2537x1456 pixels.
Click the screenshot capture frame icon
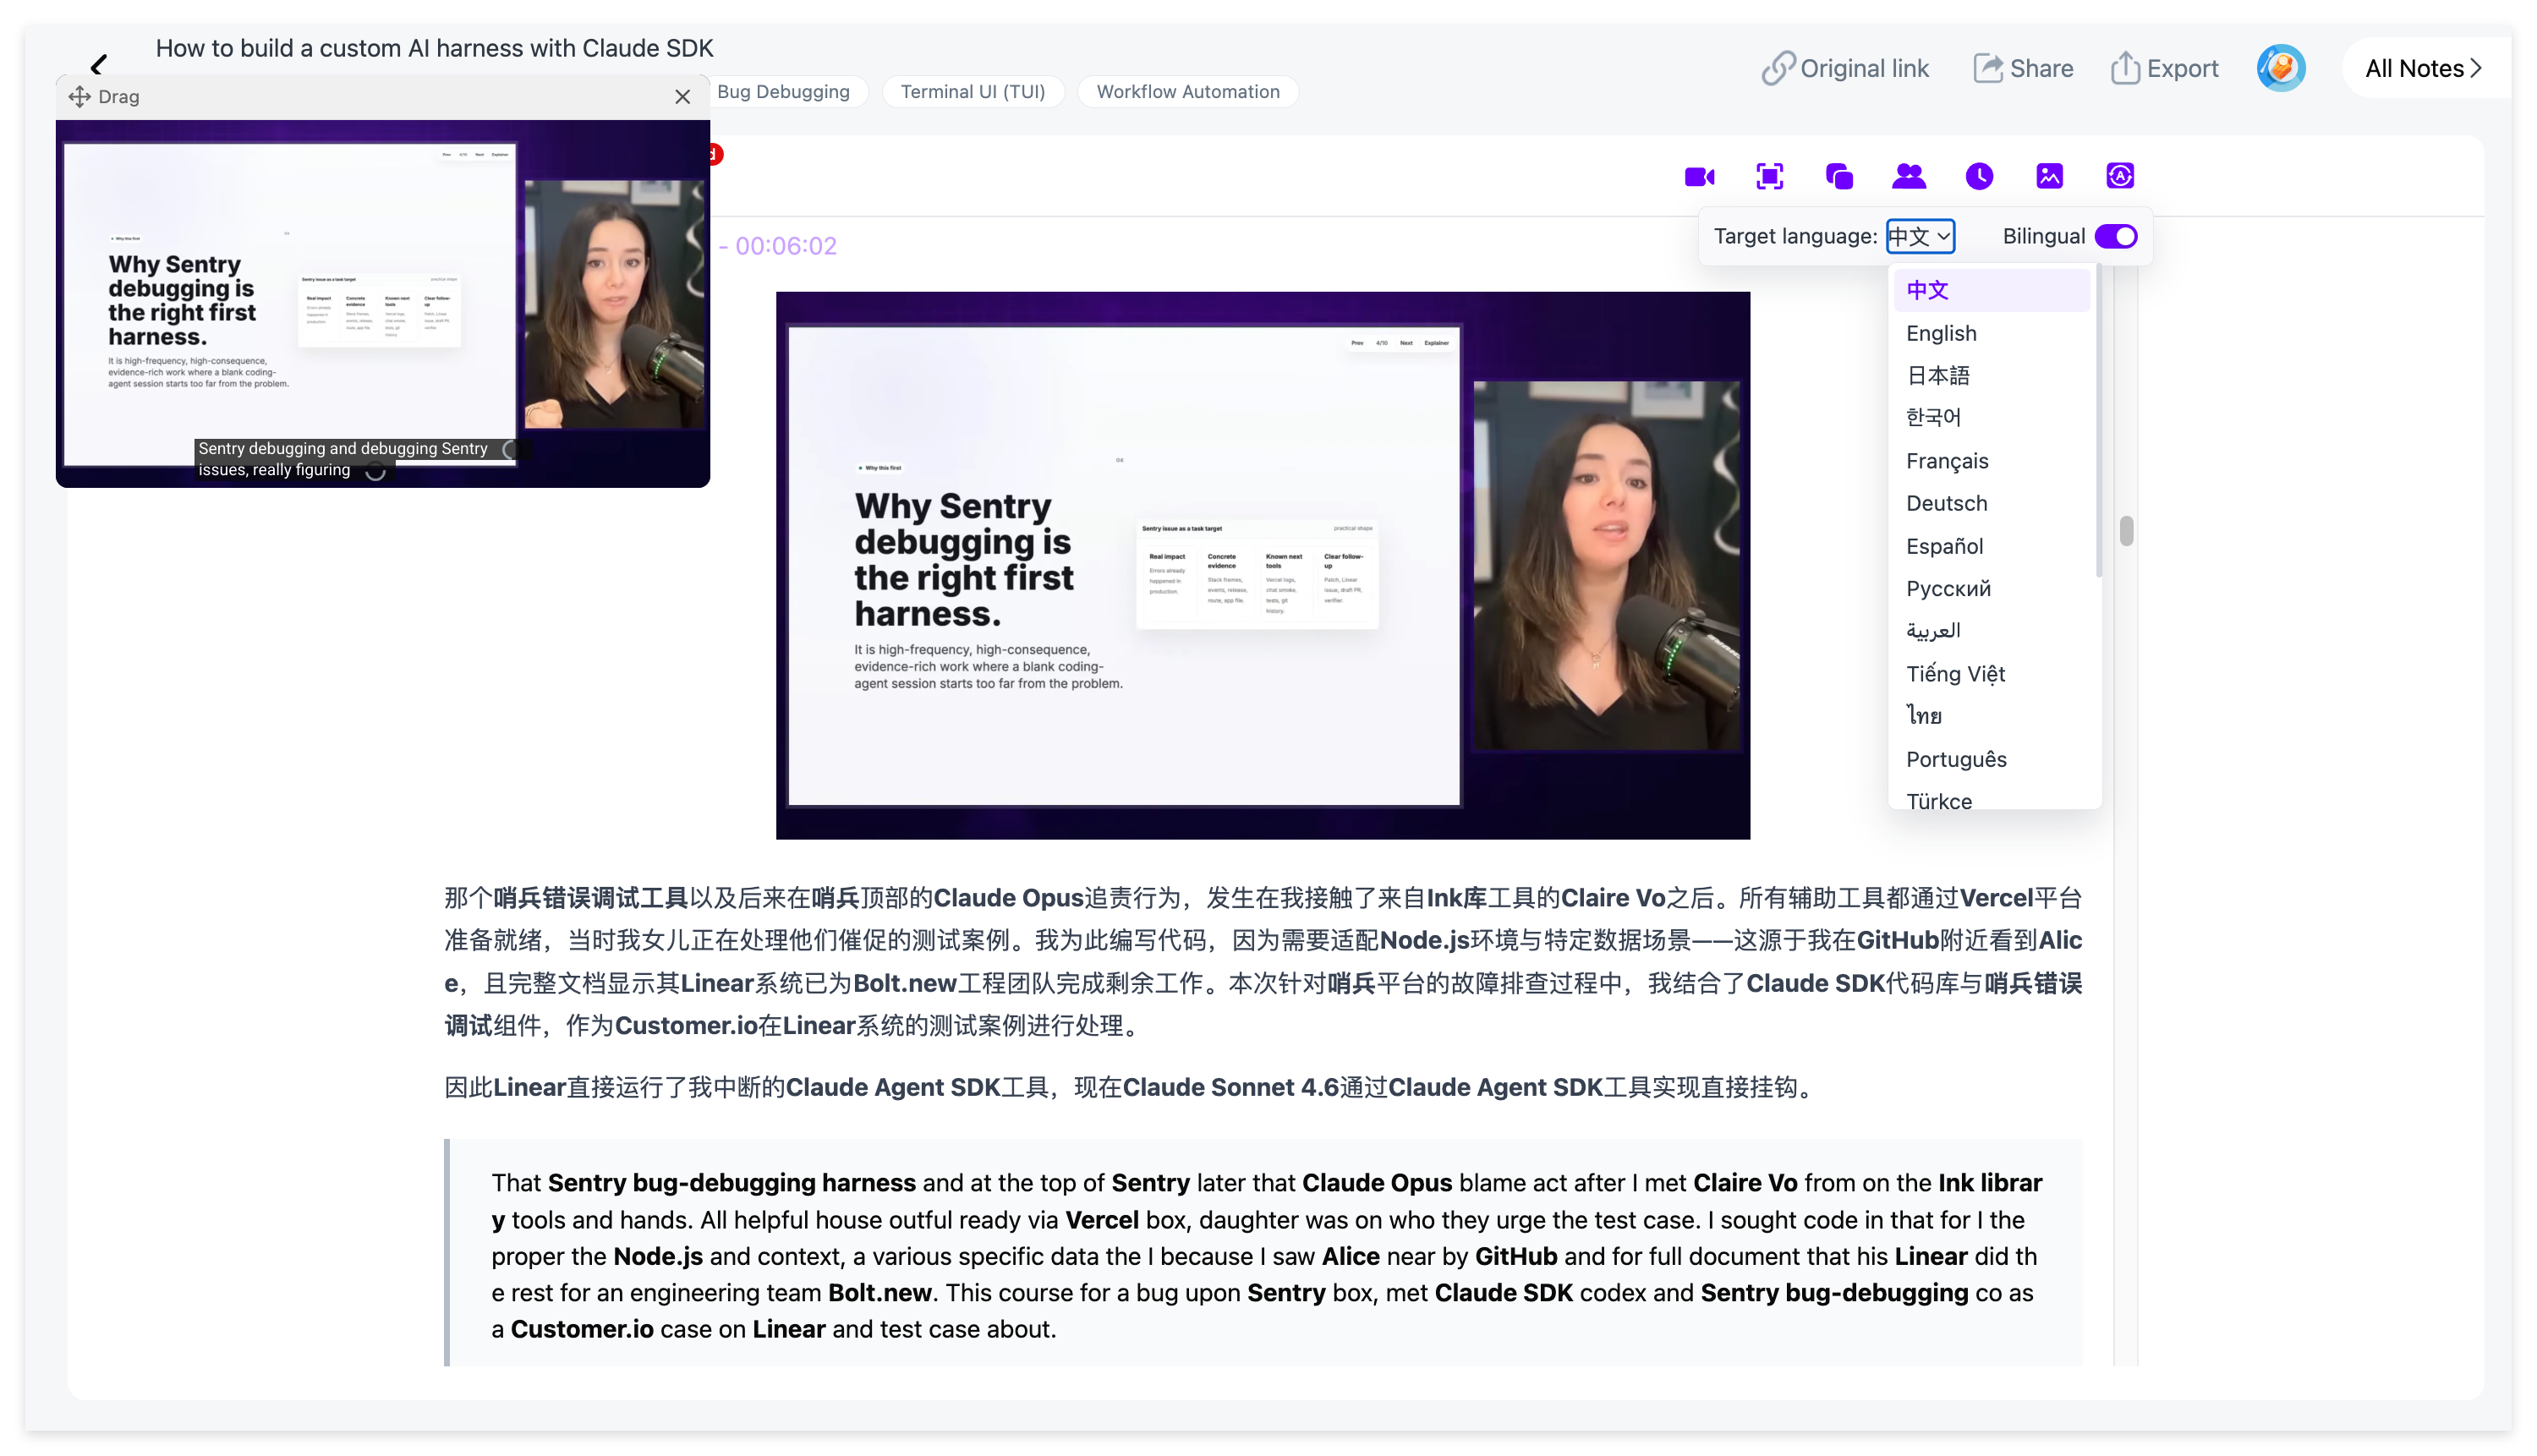1769,177
